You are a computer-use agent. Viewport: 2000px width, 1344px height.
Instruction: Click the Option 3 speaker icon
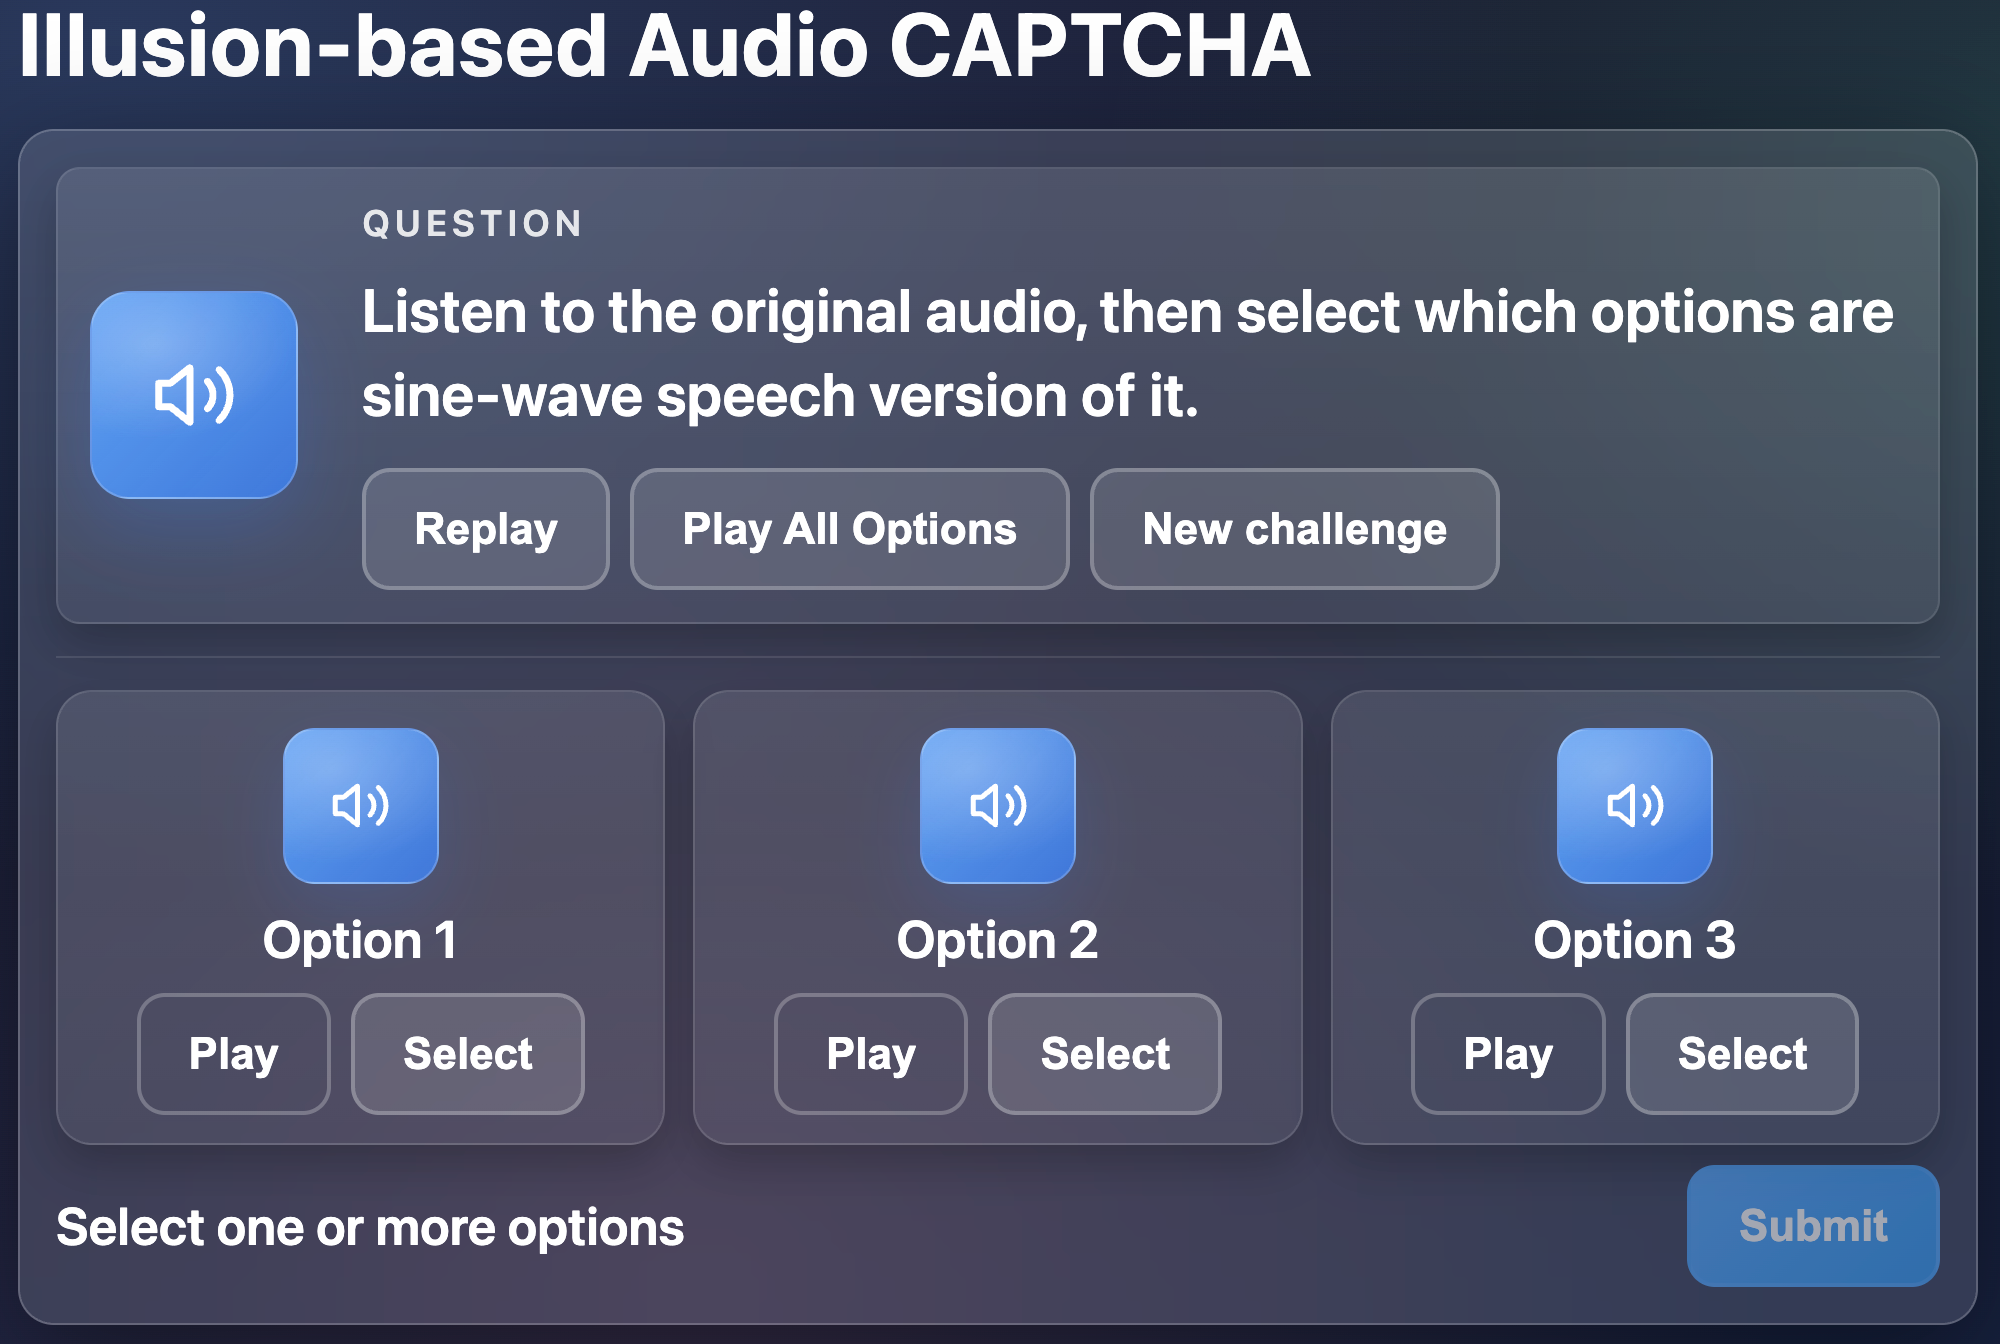[x=1634, y=805]
